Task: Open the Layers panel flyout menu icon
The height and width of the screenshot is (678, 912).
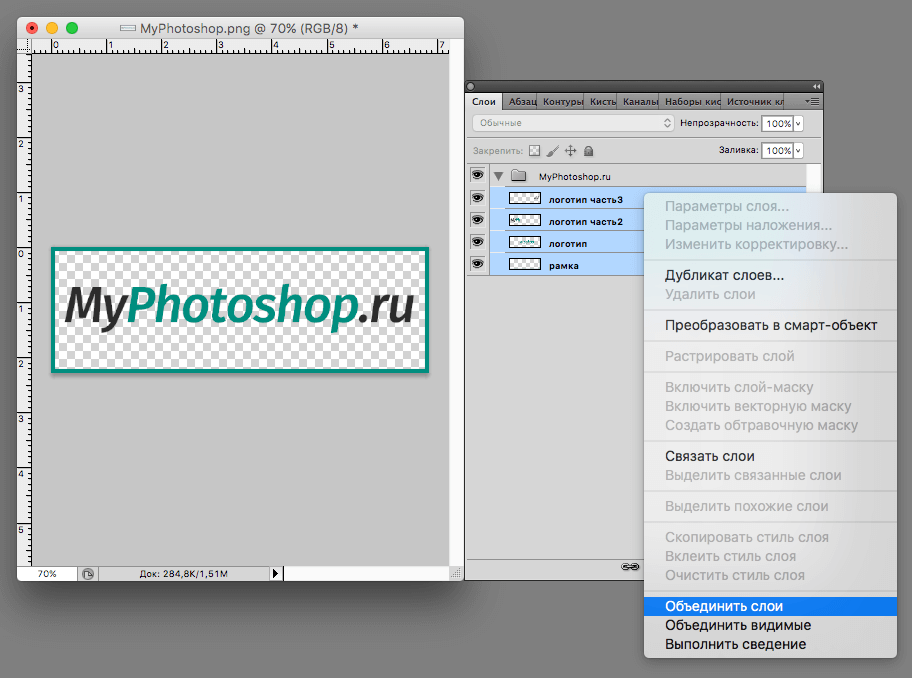Action: click(812, 101)
